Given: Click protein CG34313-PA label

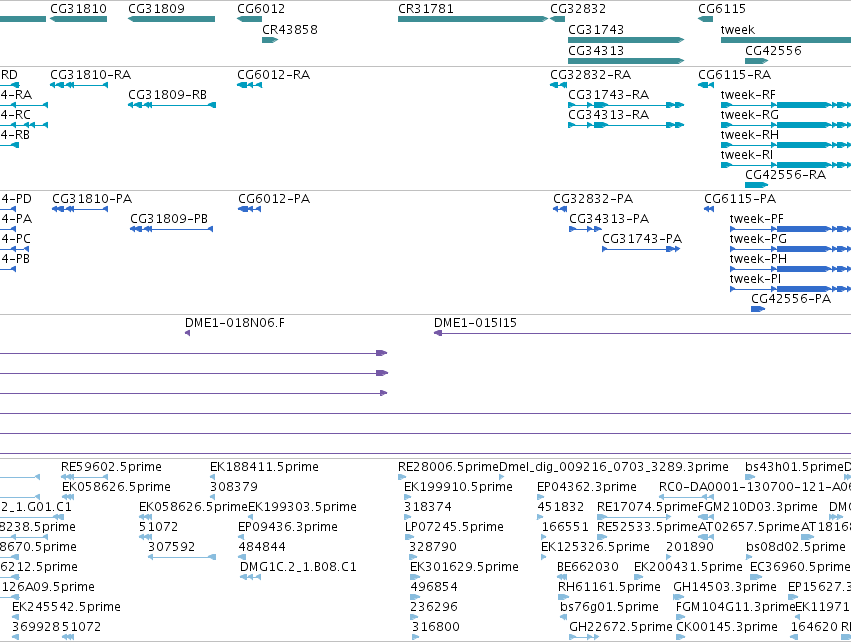Looking at the screenshot, I should pyautogui.click(x=609, y=219).
